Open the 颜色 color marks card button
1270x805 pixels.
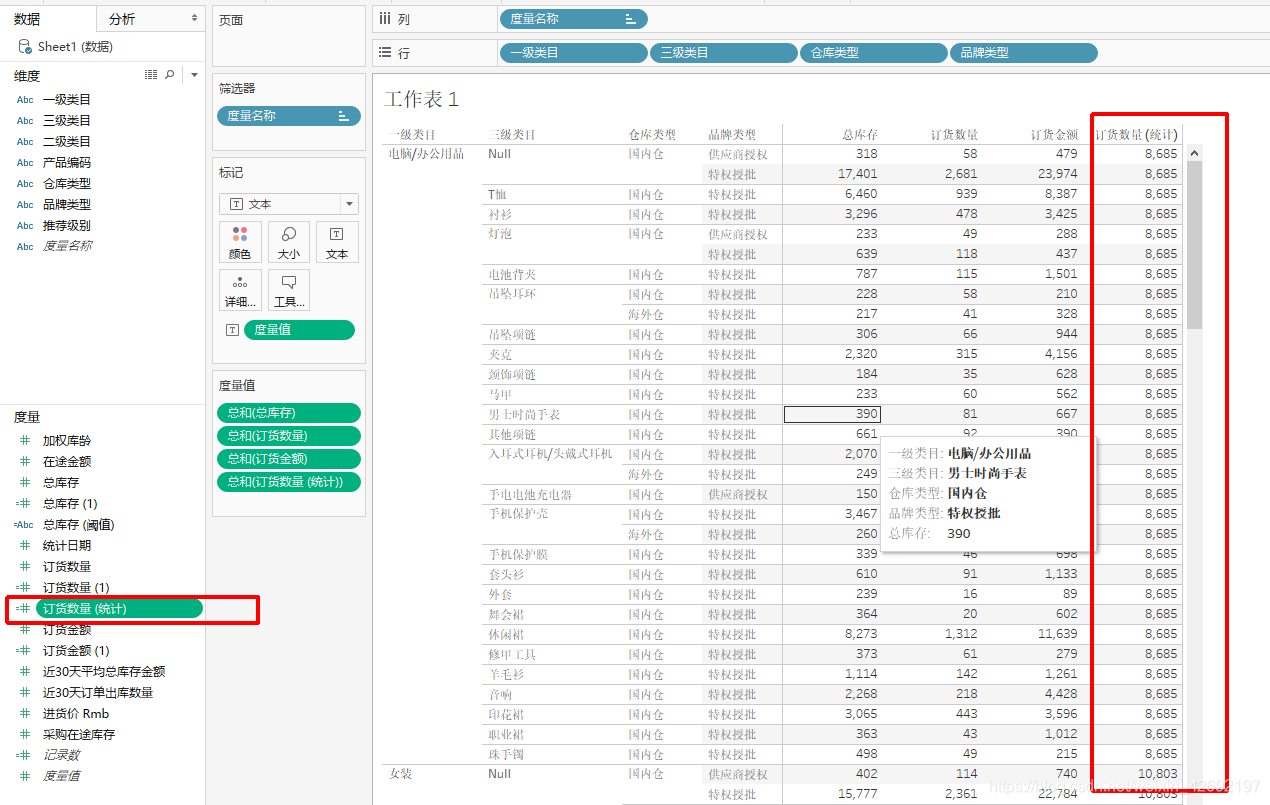(240, 242)
